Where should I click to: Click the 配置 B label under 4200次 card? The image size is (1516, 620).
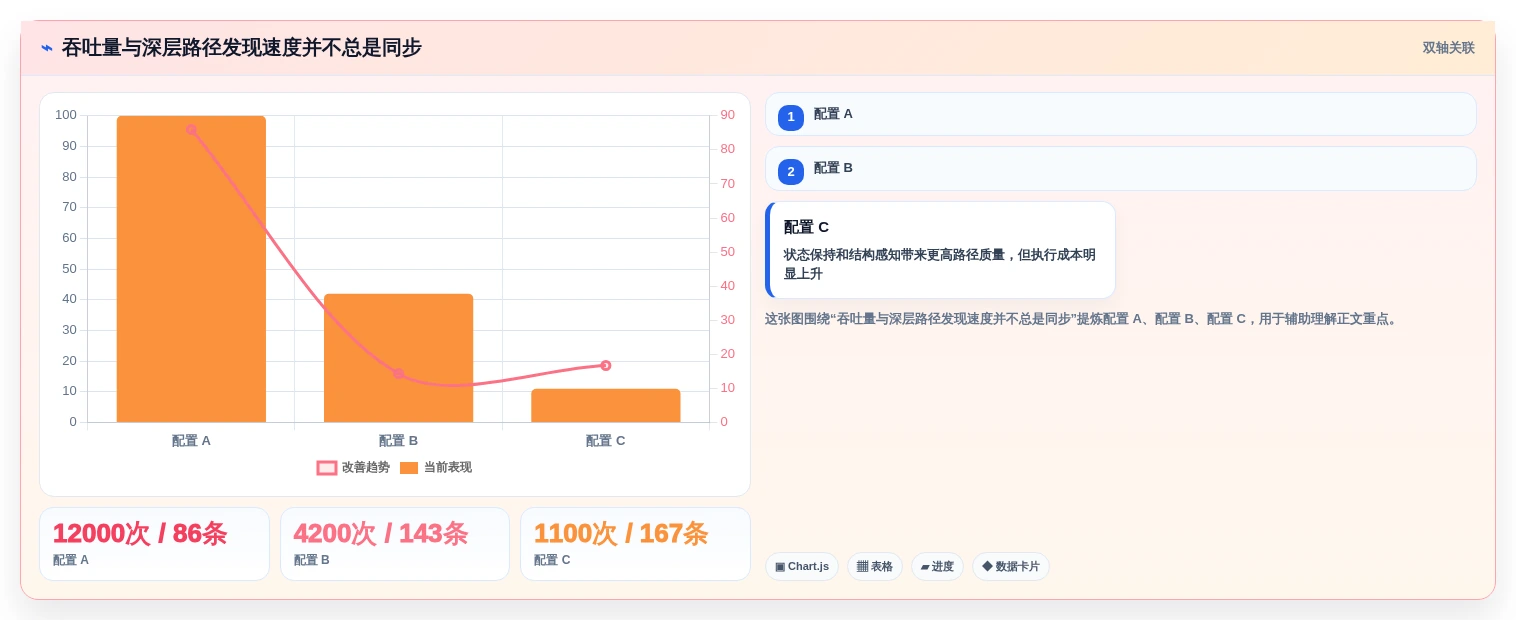tap(312, 560)
